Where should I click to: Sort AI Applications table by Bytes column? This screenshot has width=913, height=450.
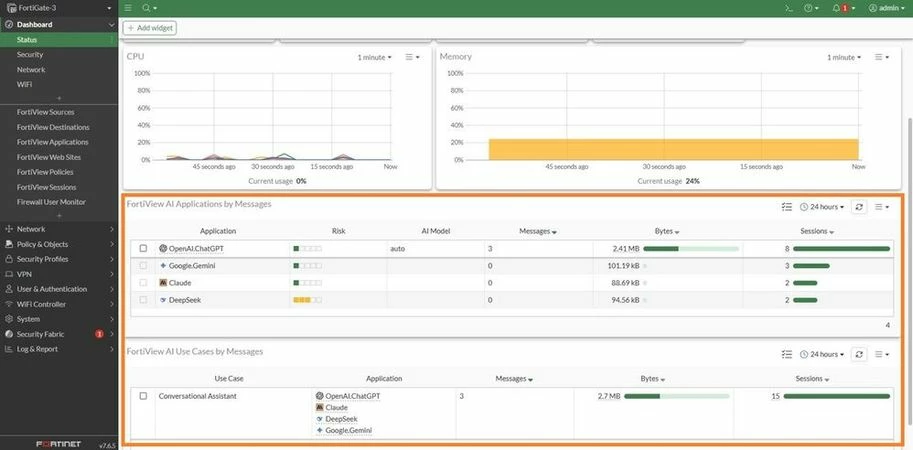667,231
